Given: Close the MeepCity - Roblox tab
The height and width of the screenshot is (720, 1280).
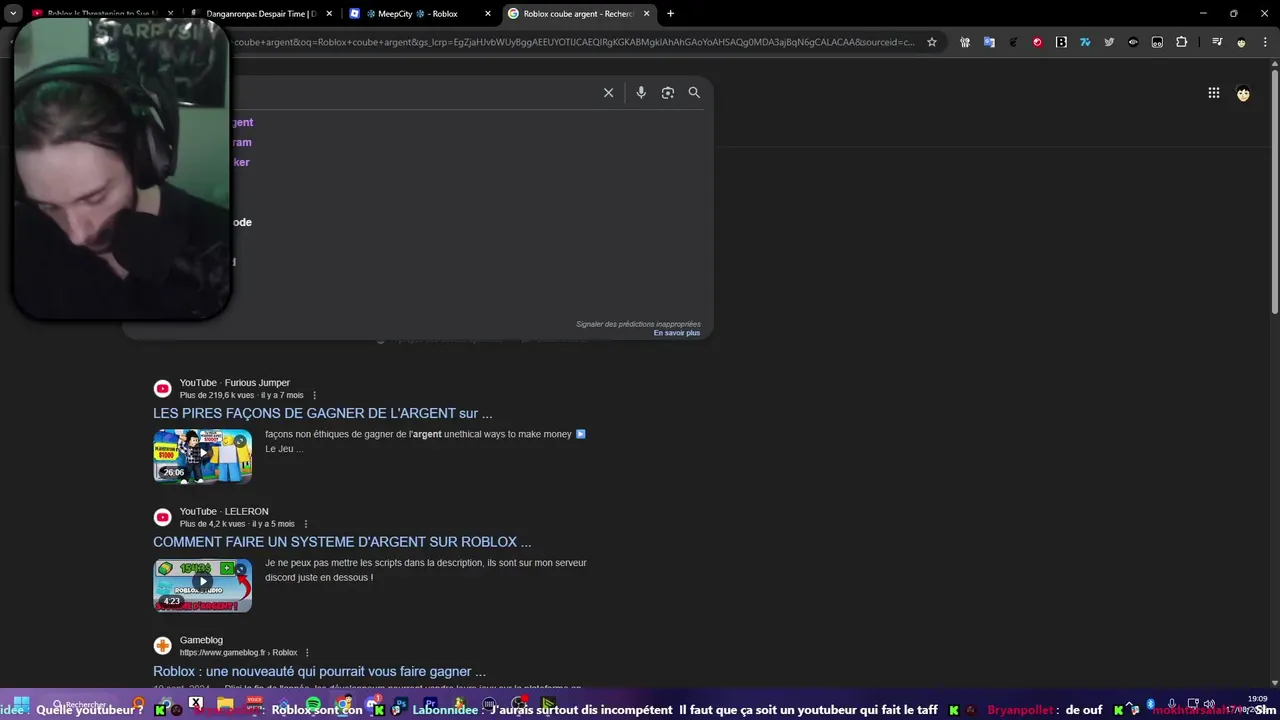Looking at the screenshot, I should (x=488, y=14).
